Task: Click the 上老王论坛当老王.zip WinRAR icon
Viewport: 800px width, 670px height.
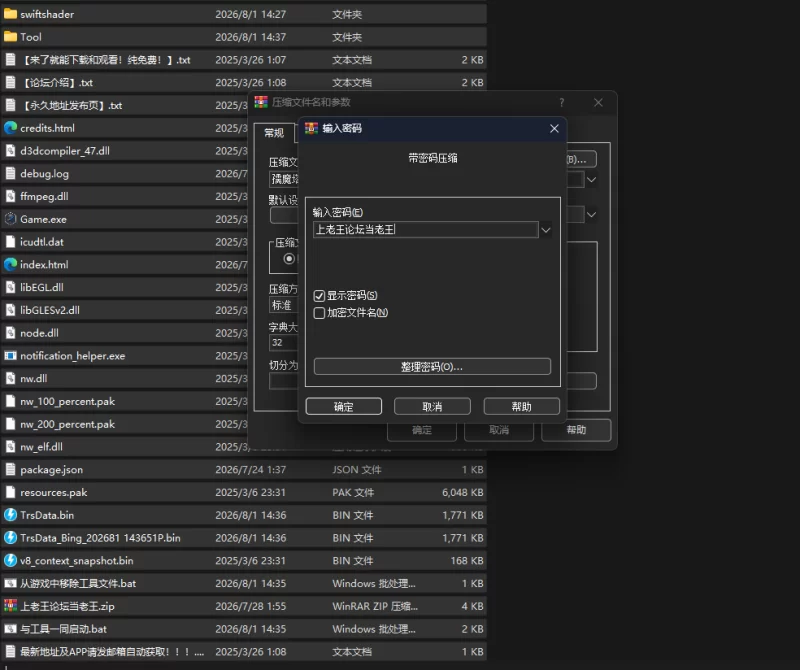Action: click(10, 606)
